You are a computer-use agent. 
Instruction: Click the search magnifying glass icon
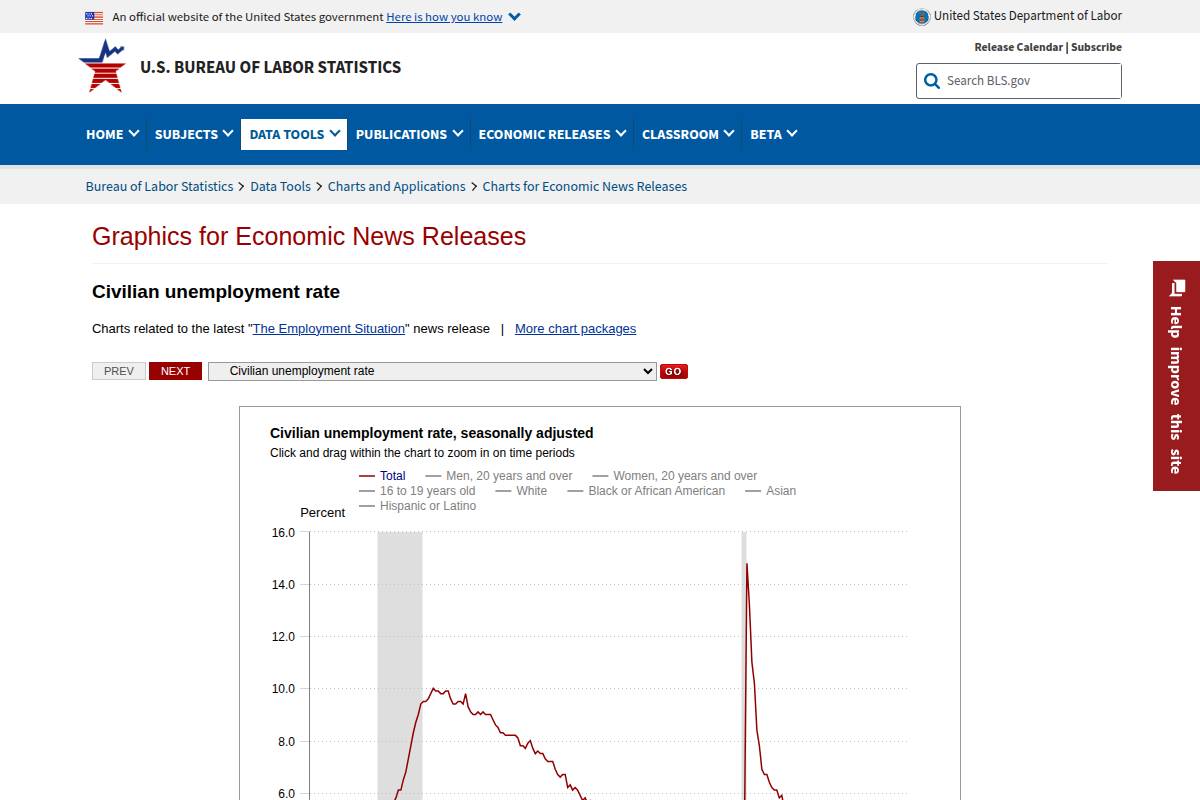[x=931, y=81]
